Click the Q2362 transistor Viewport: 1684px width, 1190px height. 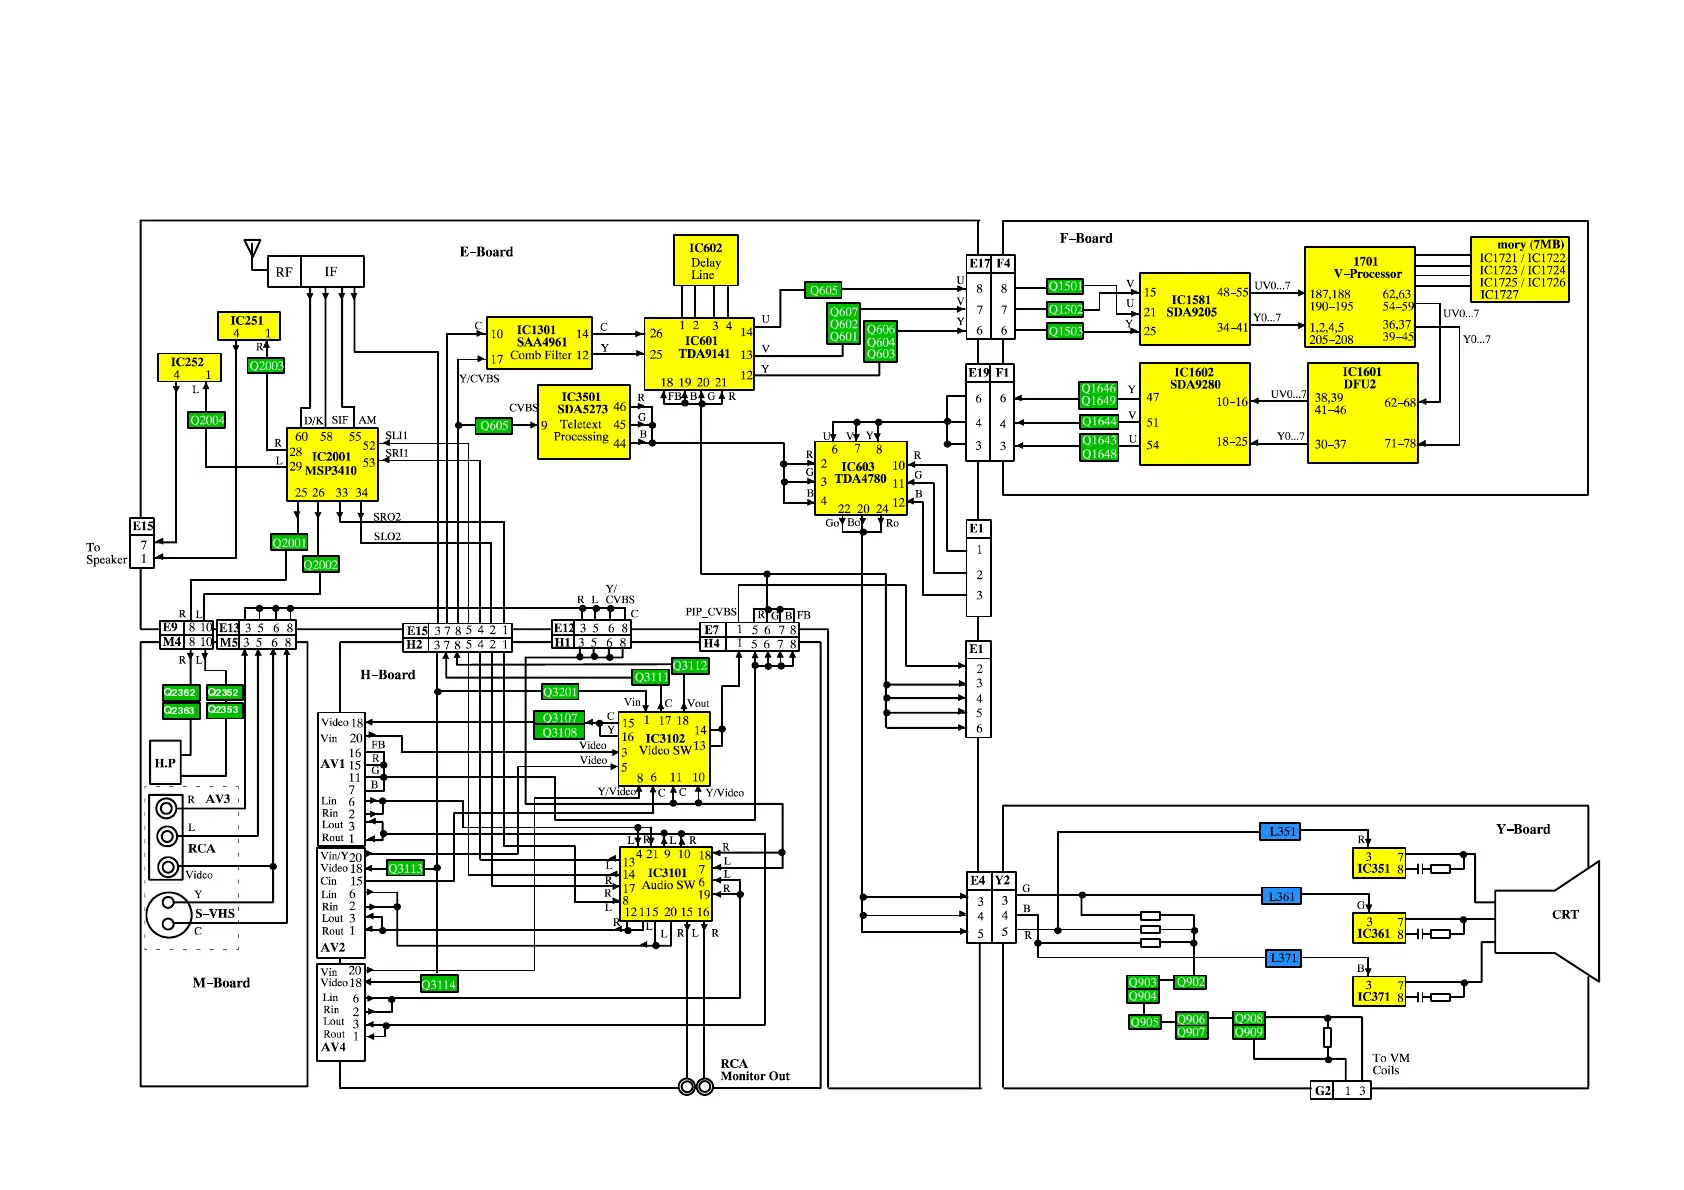click(180, 693)
